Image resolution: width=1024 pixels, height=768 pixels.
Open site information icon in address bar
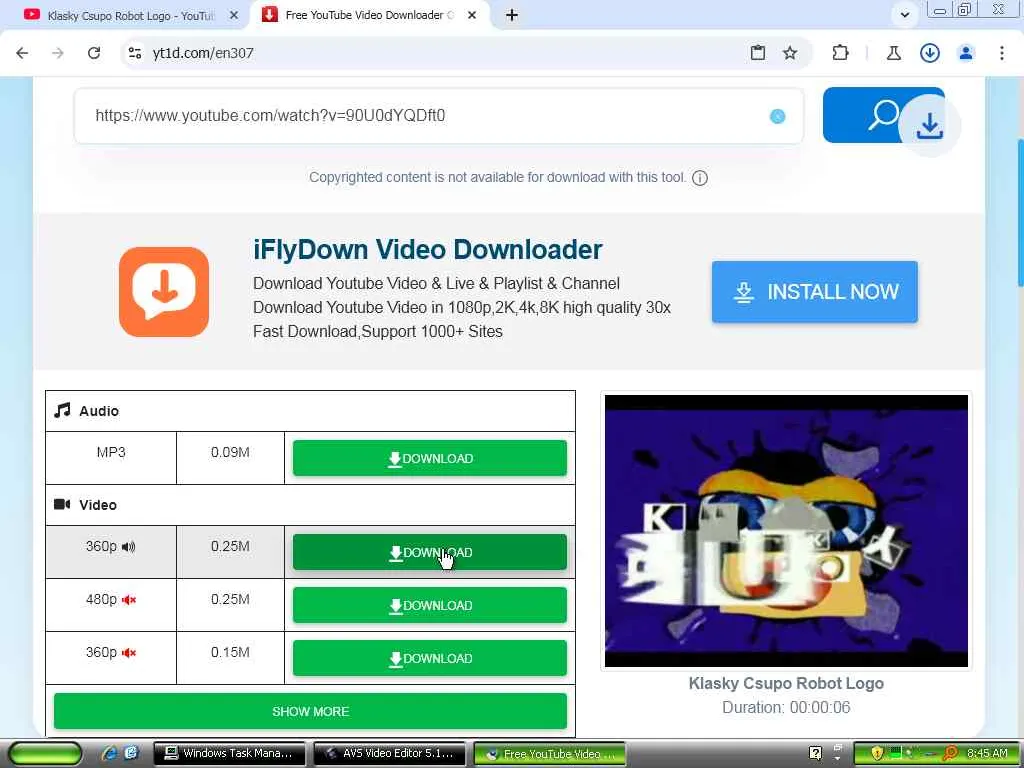[x=135, y=53]
